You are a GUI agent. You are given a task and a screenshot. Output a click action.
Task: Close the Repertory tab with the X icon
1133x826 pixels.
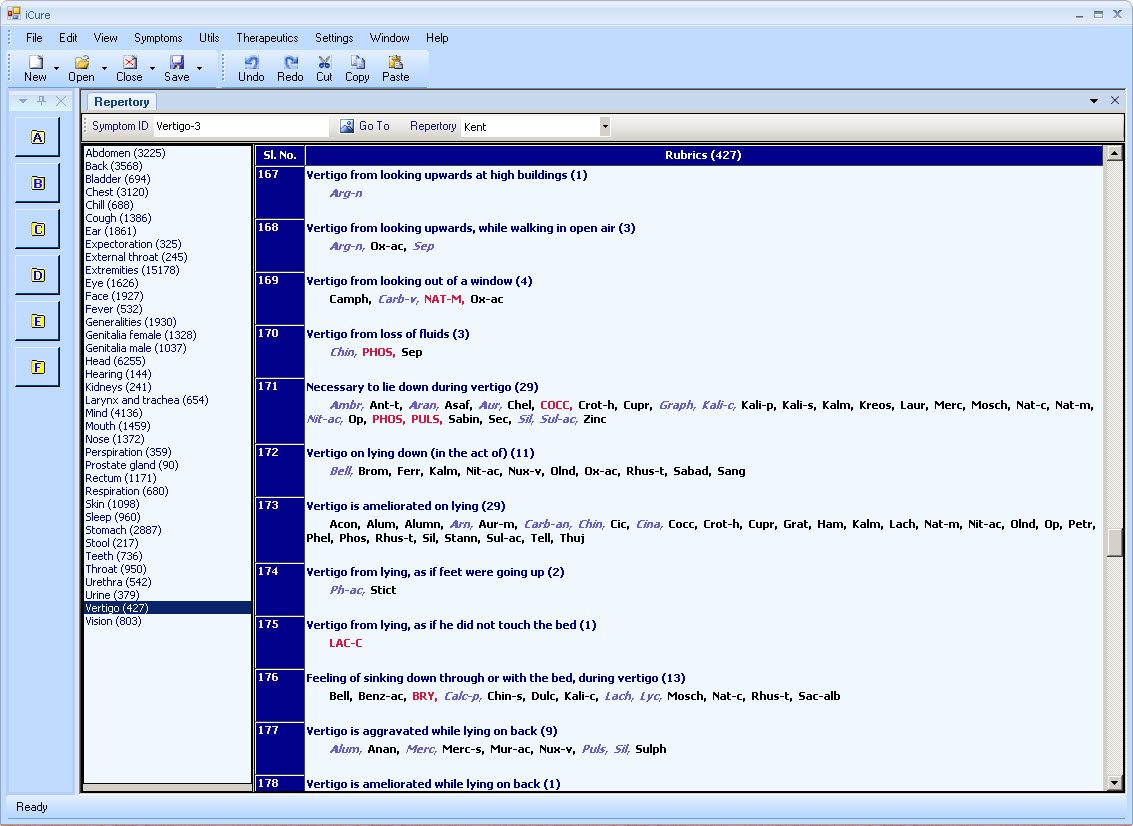pyautogui.click(x=1115, y=100)
